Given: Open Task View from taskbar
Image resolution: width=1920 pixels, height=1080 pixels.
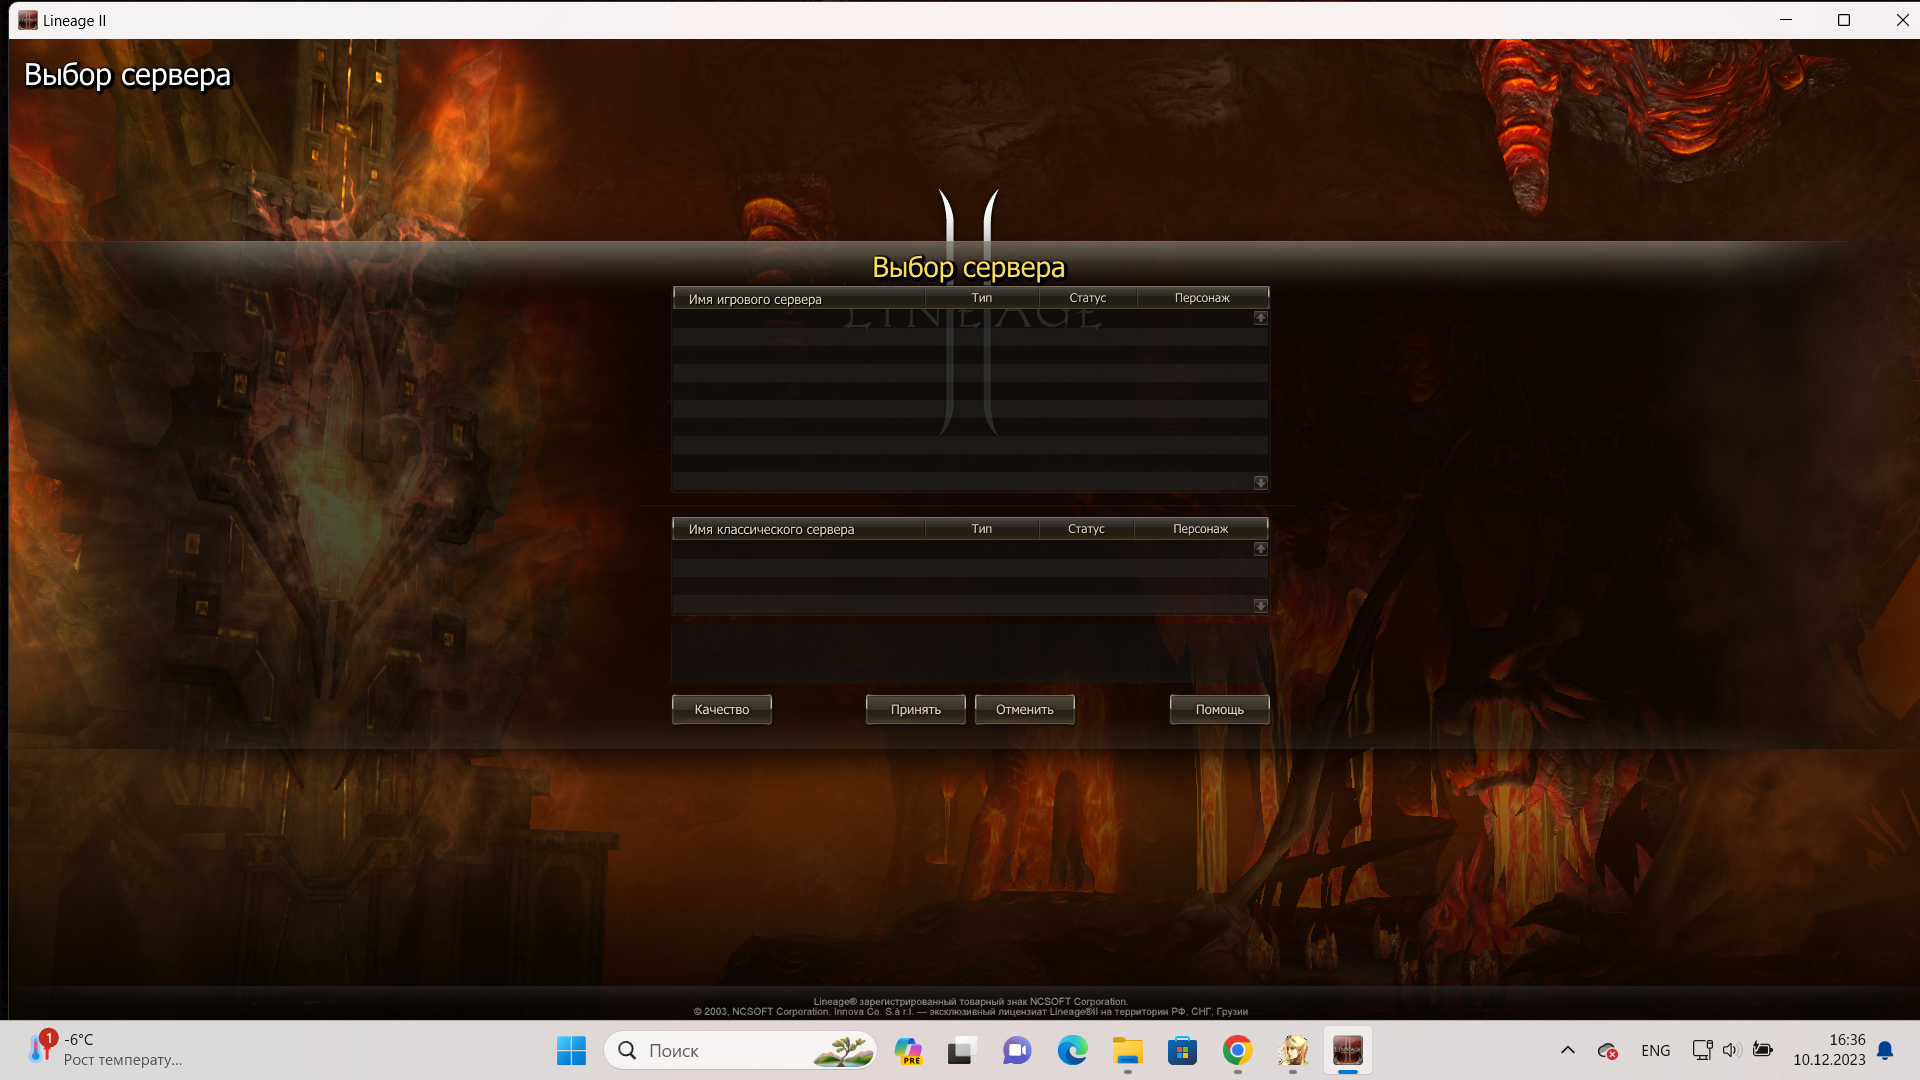Looking at the screenshot, I should click(x=961, y=1051).
